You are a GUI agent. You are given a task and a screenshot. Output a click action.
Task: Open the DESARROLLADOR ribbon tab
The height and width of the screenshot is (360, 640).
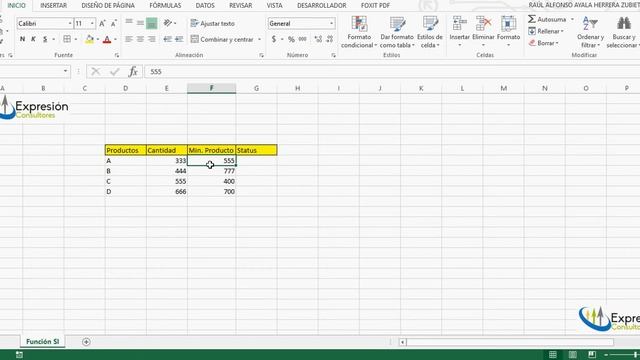pos(322,5)
